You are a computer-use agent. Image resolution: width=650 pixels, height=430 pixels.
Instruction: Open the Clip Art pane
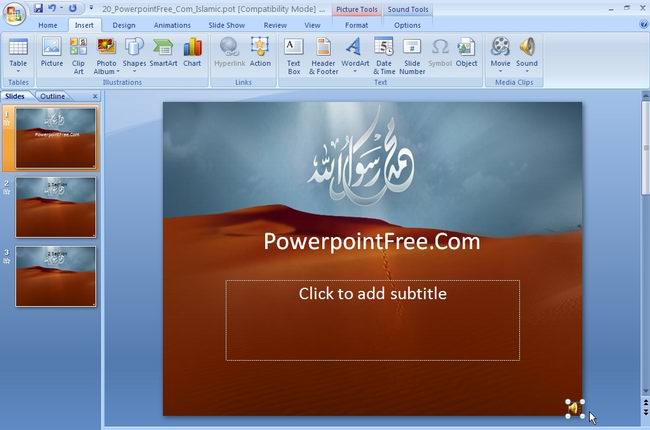point(78,55)
